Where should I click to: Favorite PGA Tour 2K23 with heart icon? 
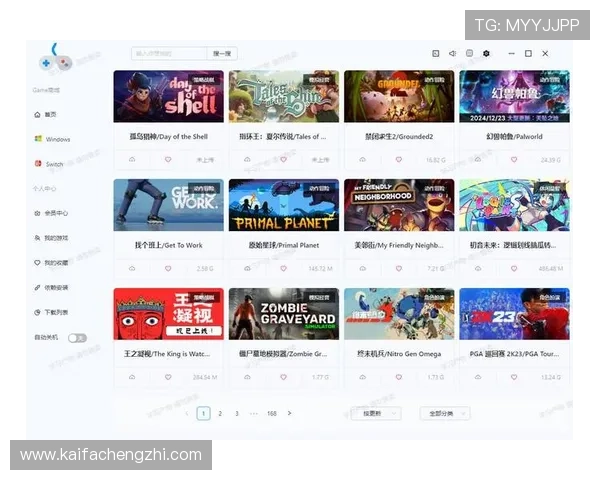pyautogui.click(x=514, y=377)
